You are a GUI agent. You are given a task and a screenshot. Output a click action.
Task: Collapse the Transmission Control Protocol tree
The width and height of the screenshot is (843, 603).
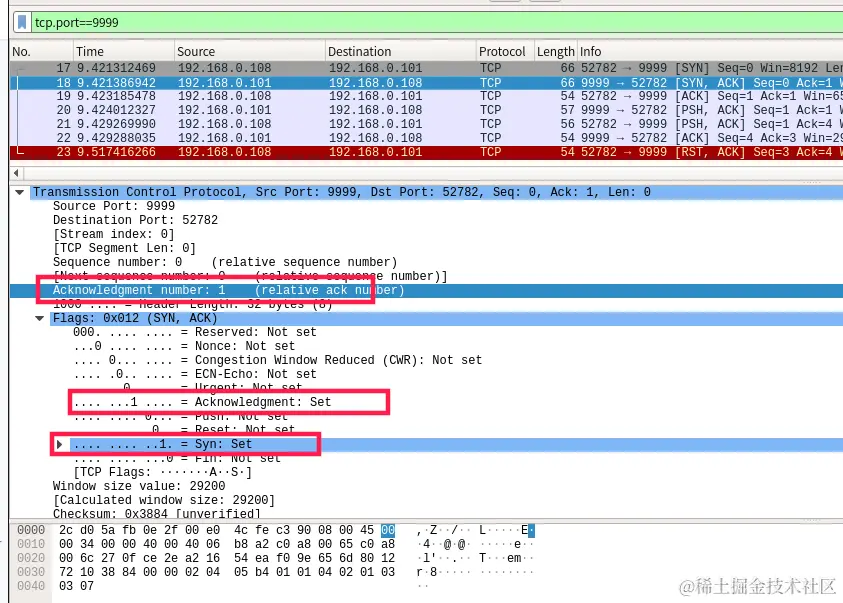point(19,192)
